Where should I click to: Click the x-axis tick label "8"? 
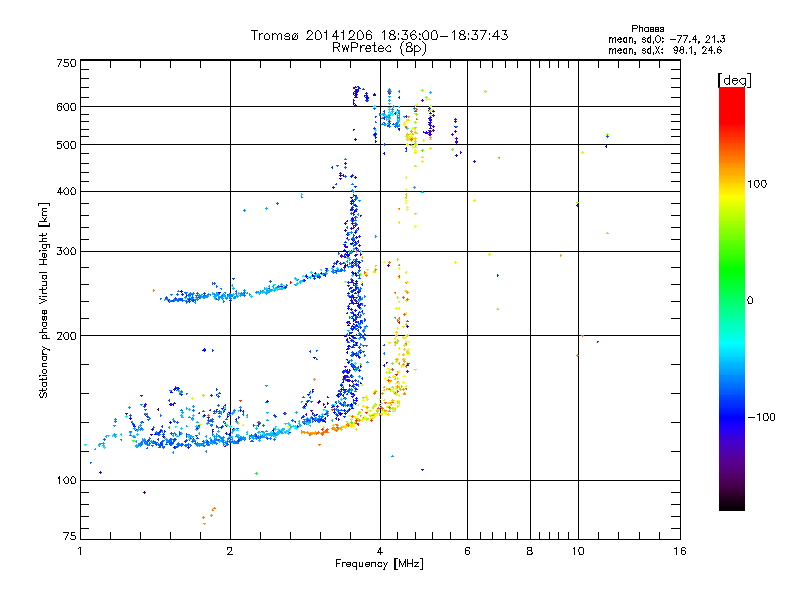[530, 551]
